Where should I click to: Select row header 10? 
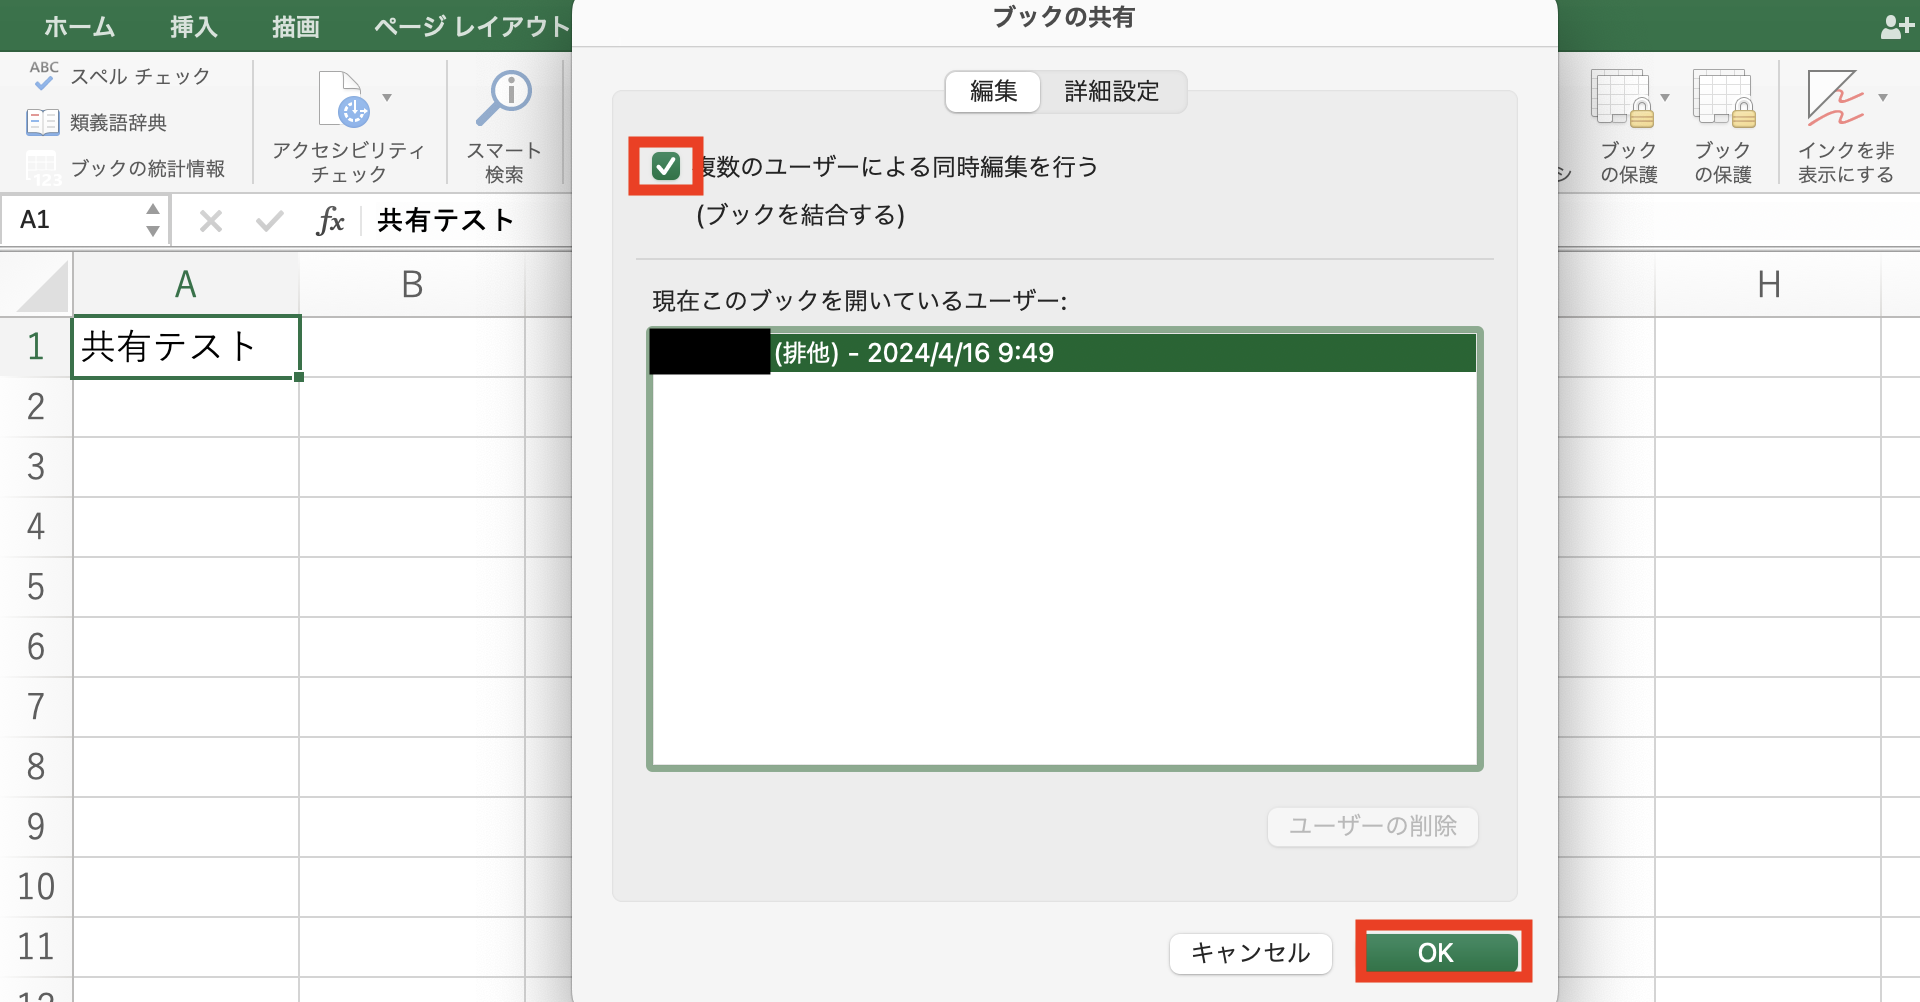pyautogui.click(x=36, y=887)
